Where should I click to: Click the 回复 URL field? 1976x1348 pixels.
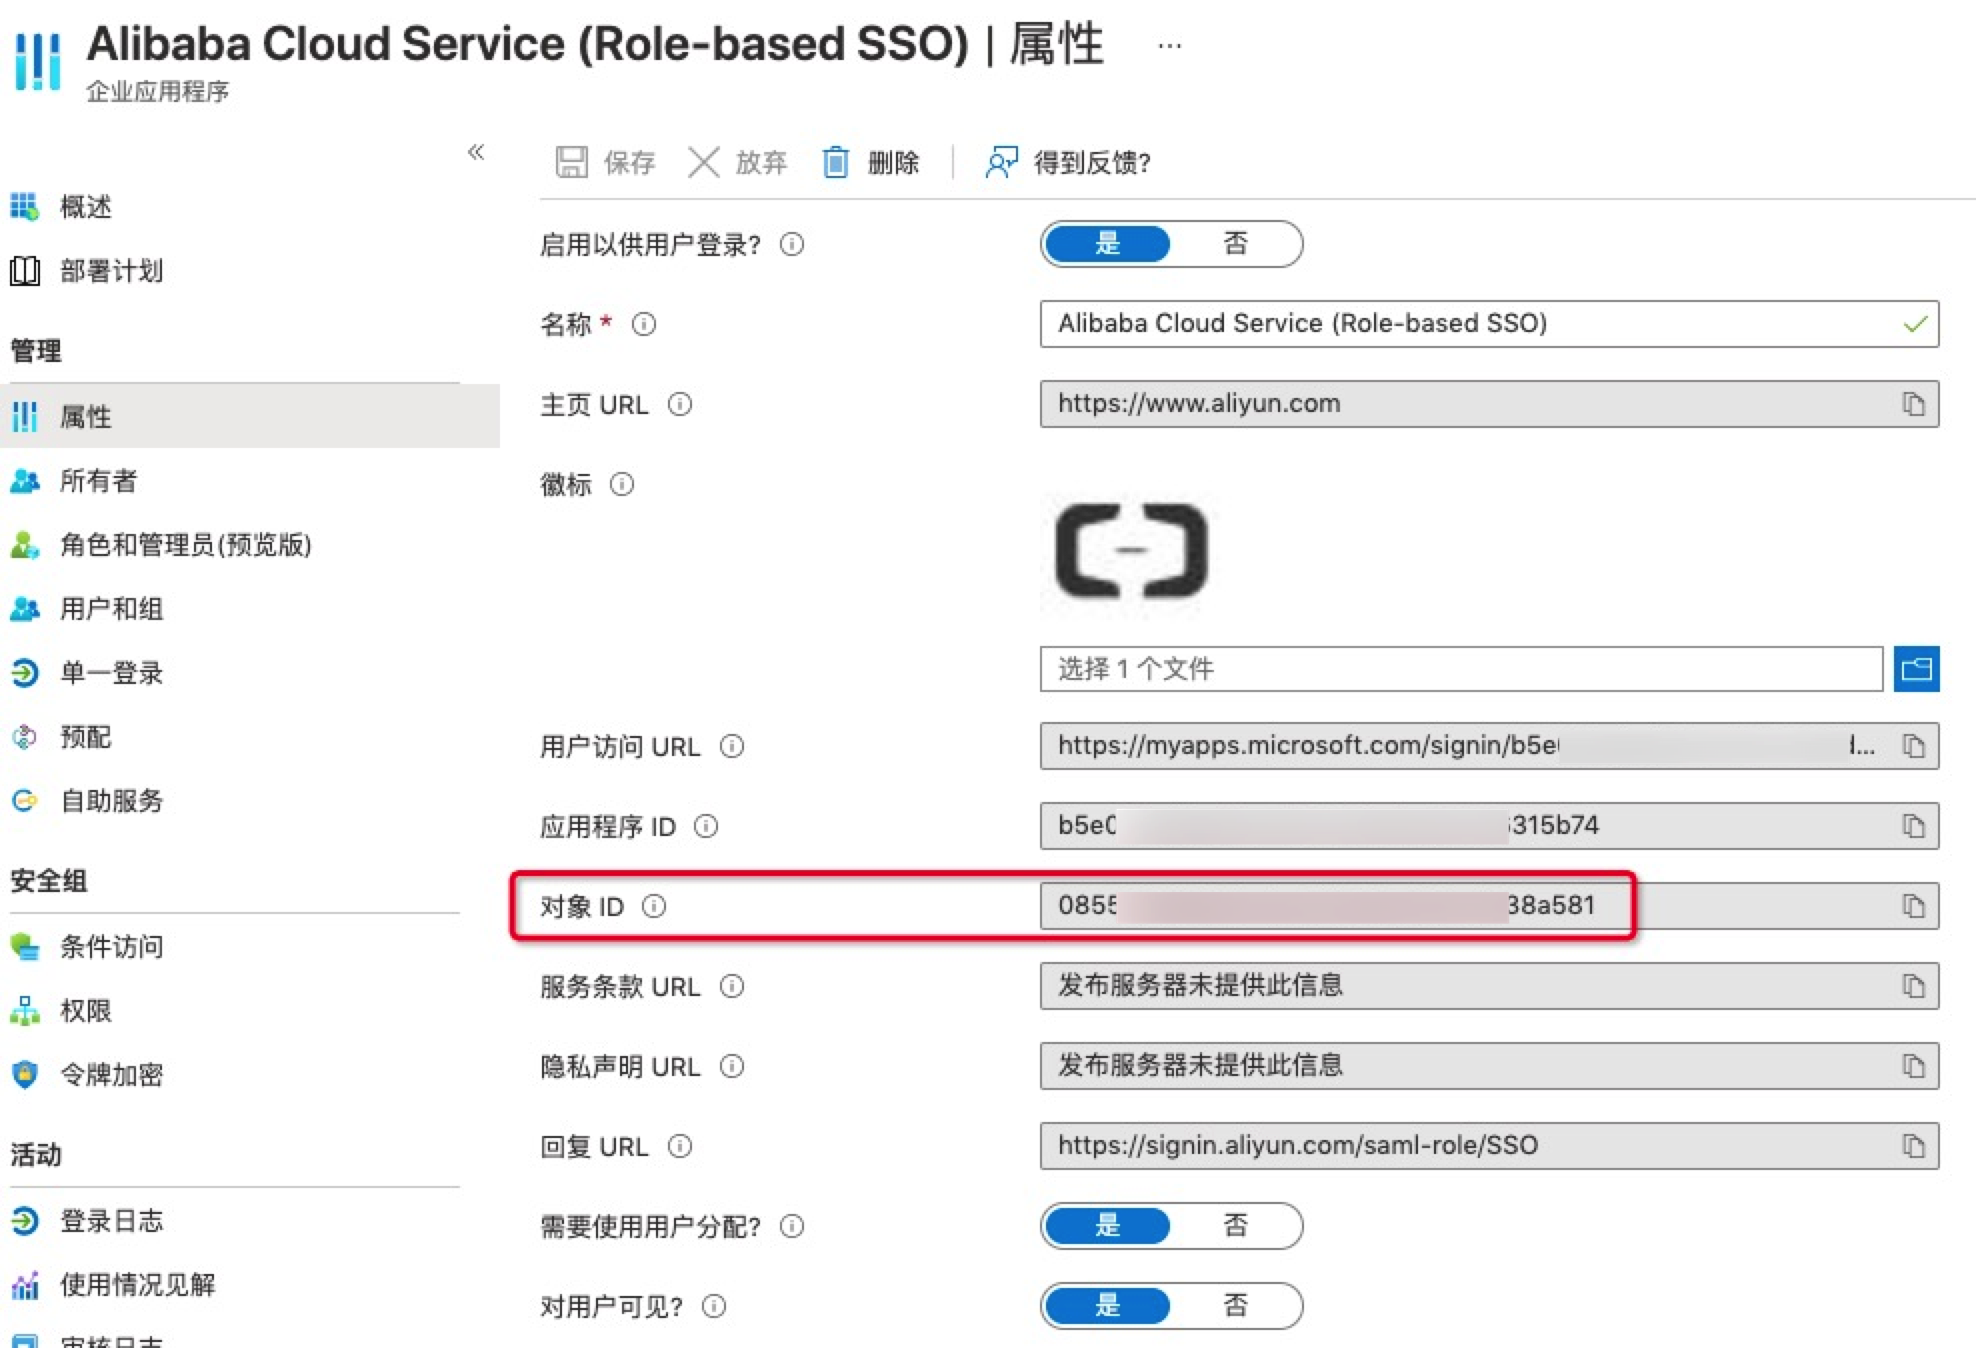(x=1489, y=1146)
